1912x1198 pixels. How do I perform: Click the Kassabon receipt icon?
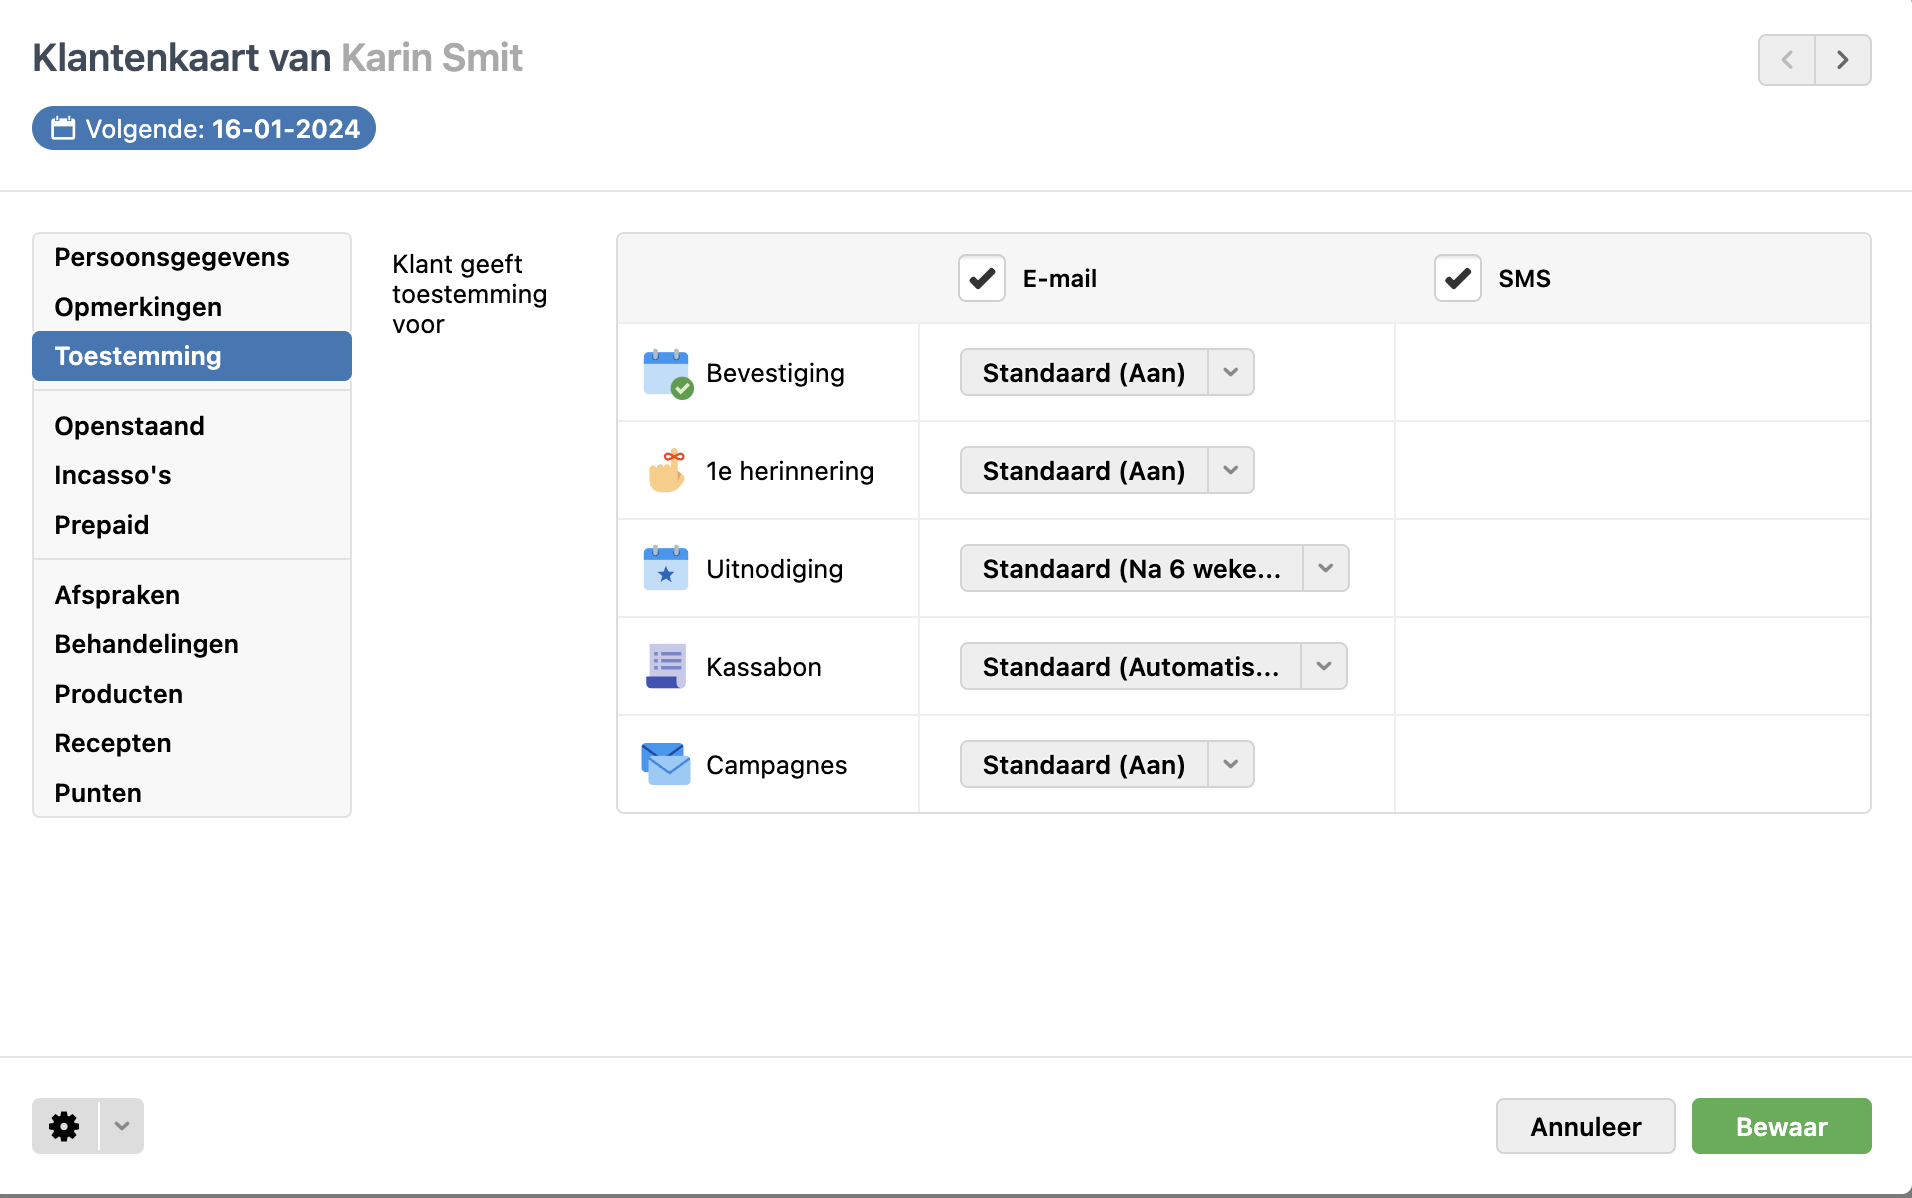(666, 666)
